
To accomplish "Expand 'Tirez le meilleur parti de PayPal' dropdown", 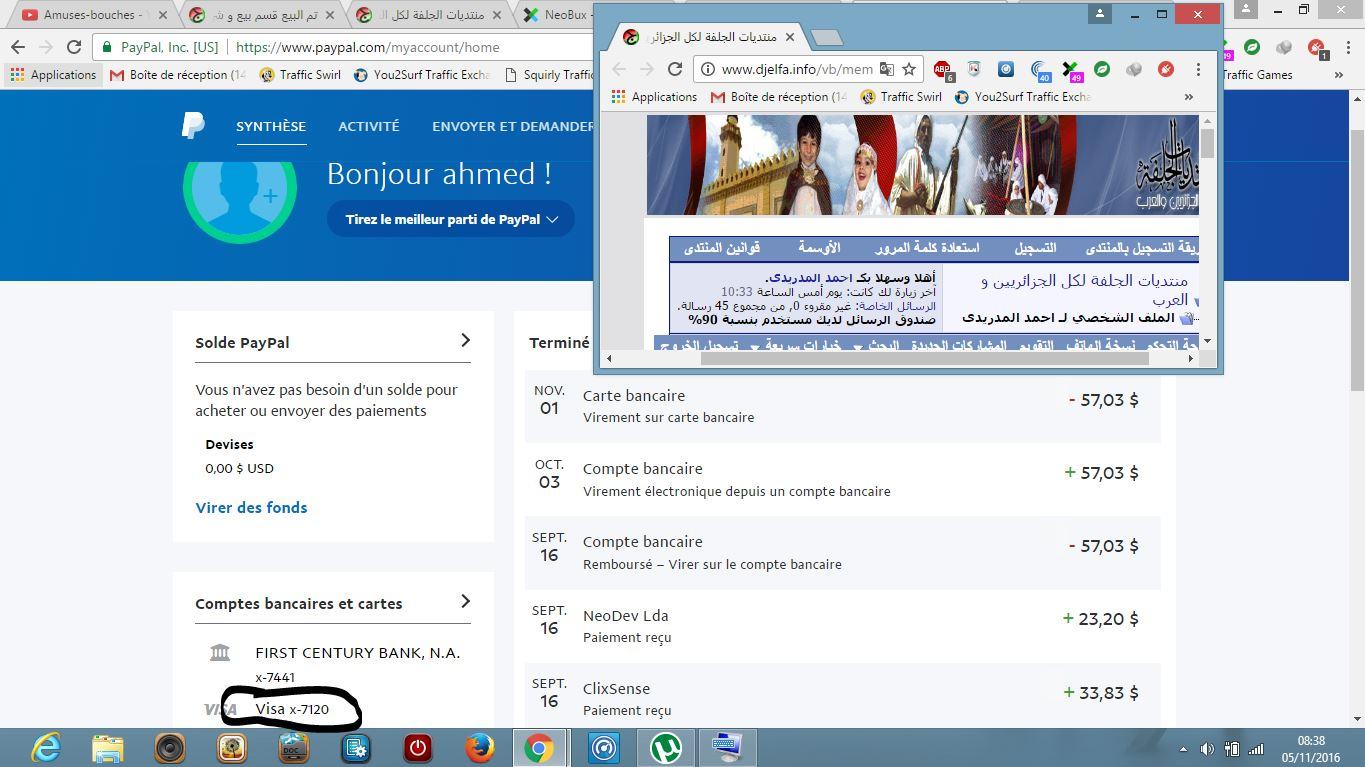I will coord(451,219).
